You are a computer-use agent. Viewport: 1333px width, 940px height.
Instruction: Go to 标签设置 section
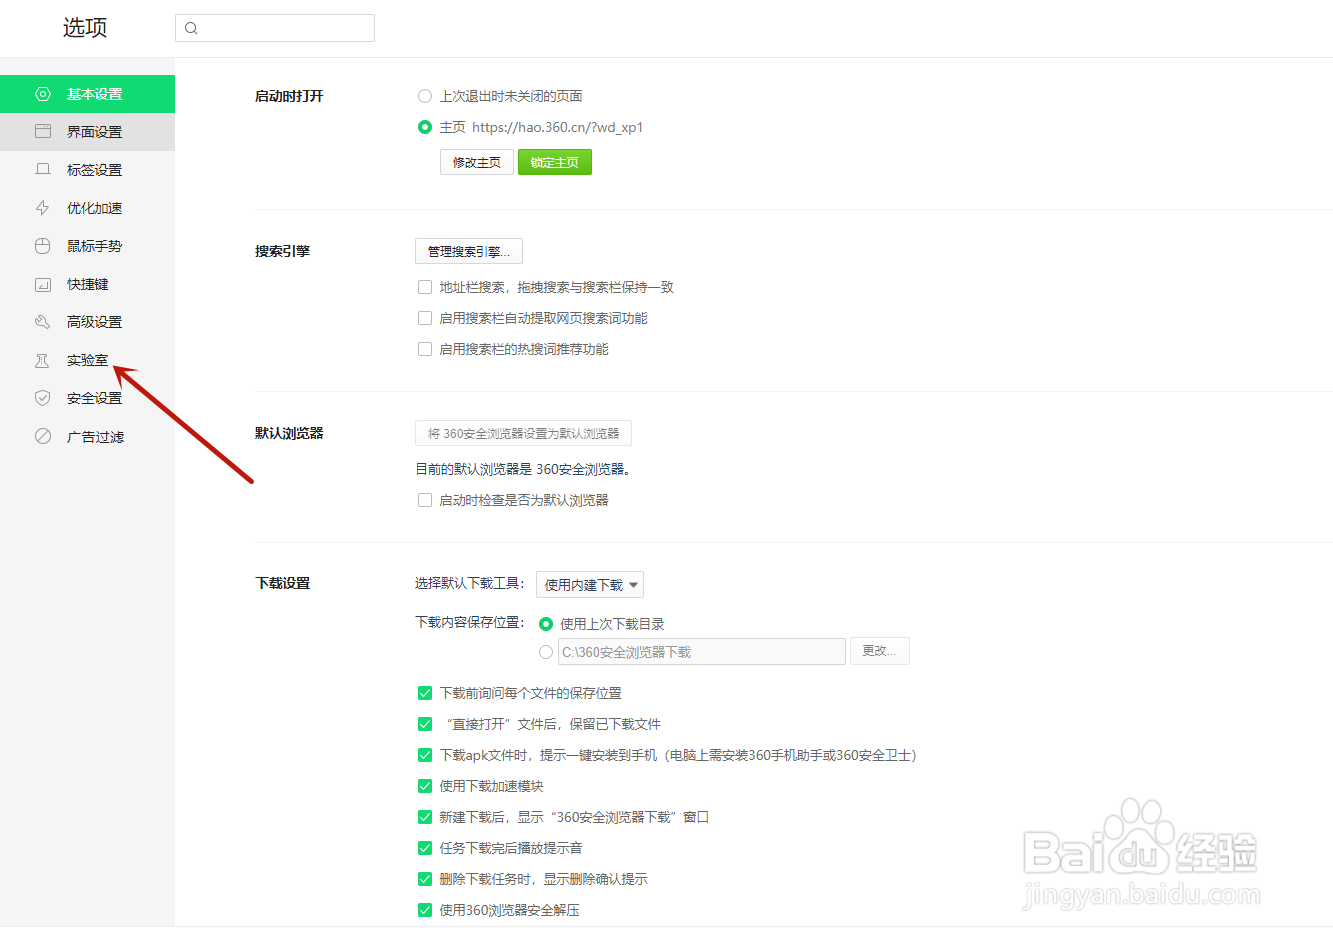87,170
